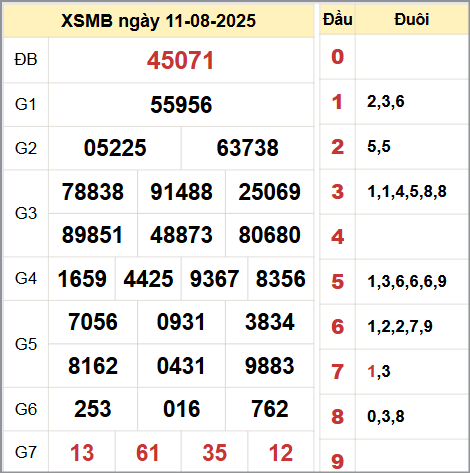
Task: Click the G5 number 9883
Action: (269, 366)
